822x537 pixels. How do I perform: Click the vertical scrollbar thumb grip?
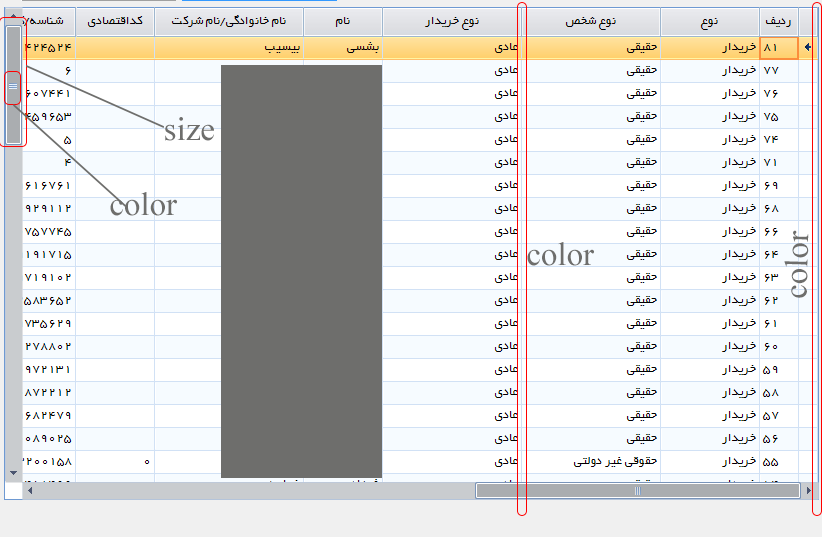[13, 87]
